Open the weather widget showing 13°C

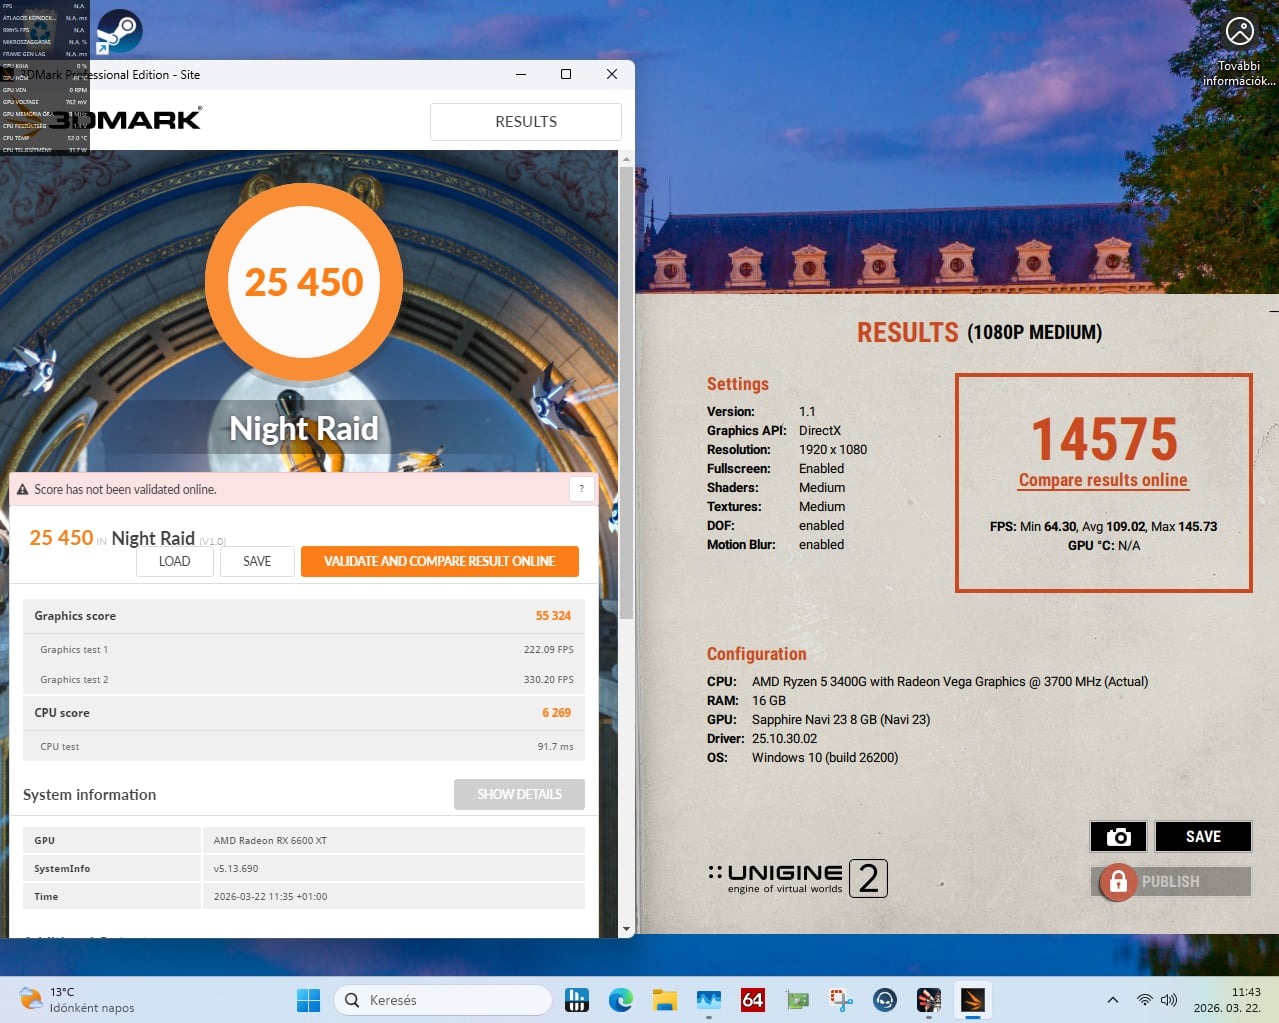(78, 1000)
